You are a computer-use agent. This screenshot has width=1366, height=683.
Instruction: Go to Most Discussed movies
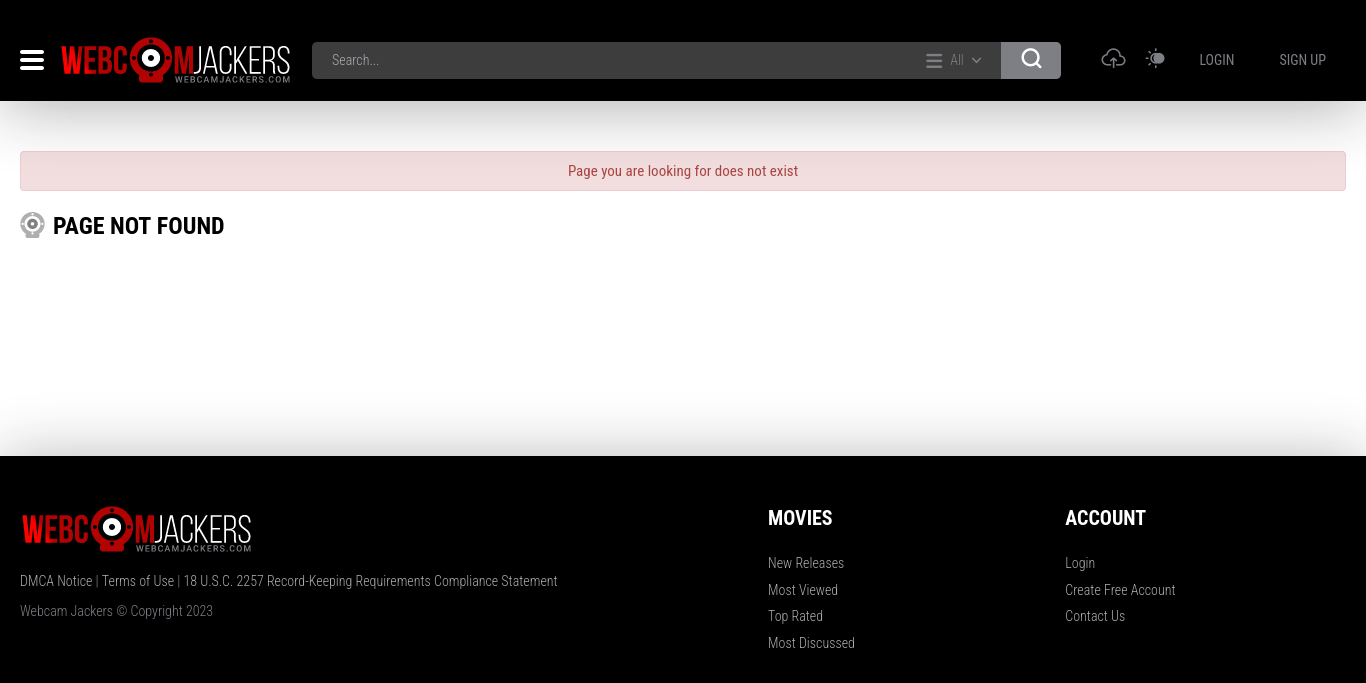811,643
